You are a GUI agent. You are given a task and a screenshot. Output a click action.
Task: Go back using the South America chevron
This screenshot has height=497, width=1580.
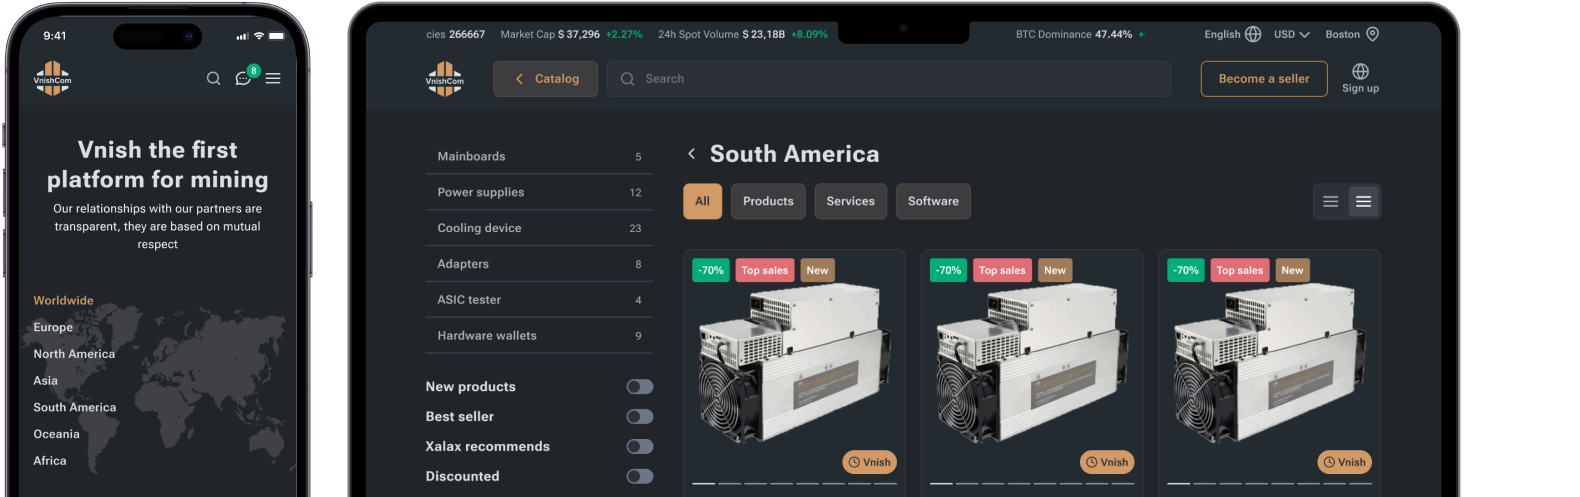pyautogui.click(x=691, y=154)
